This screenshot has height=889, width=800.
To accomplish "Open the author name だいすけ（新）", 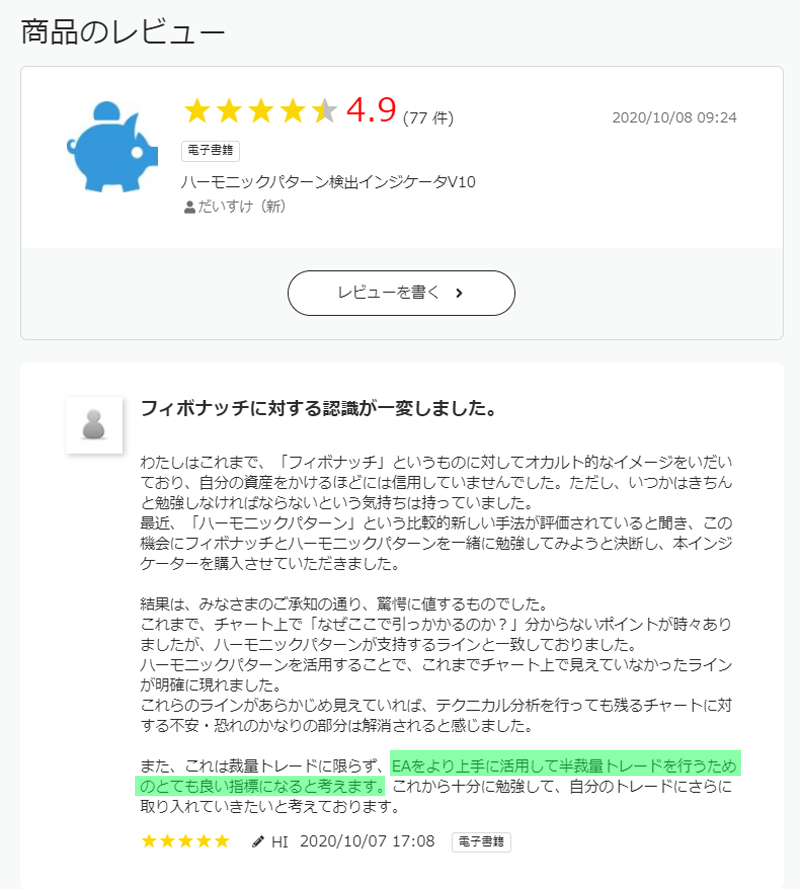I will pos(241,206).
